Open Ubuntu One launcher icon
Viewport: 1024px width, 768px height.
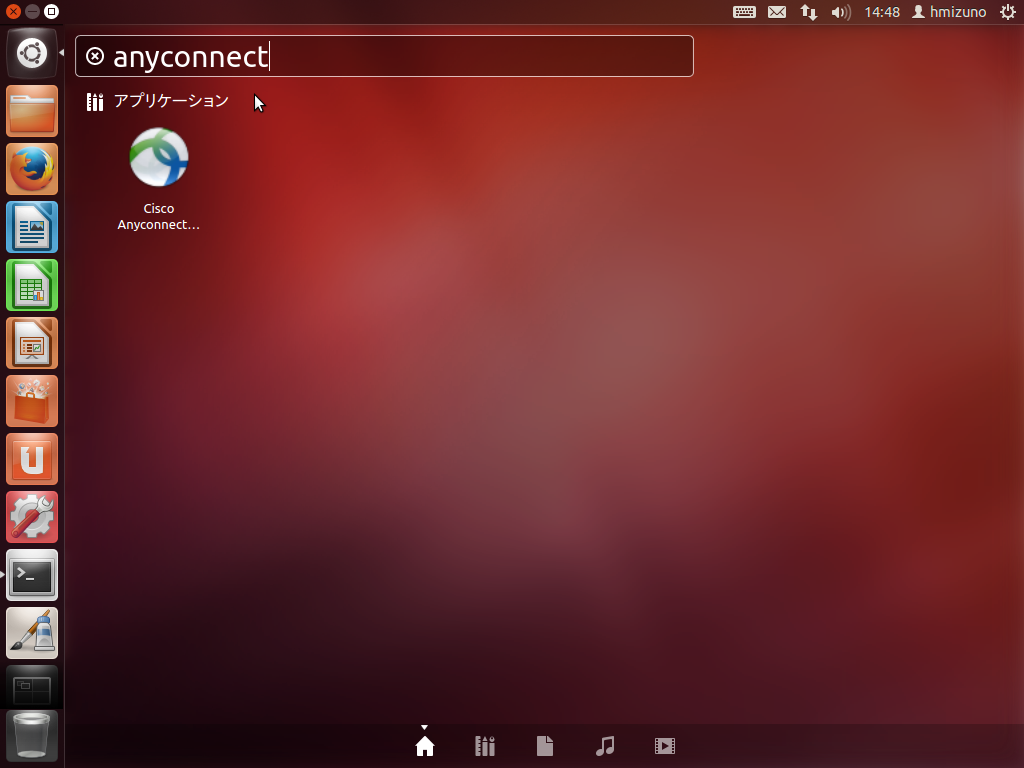[x=32, y=459]
